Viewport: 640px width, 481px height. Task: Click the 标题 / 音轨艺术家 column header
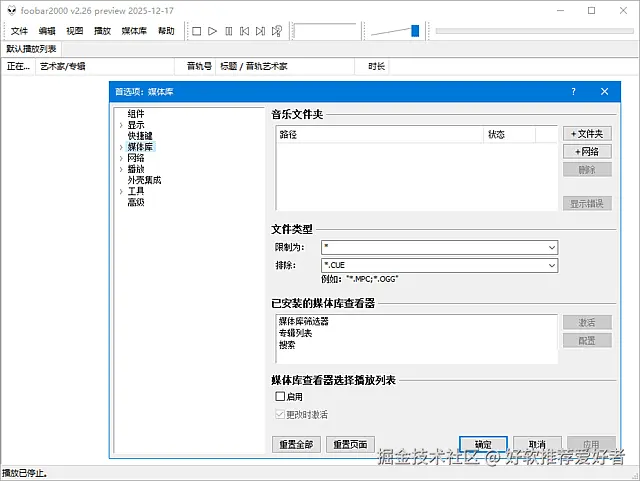pyautogui.click(x=285, y=66)
